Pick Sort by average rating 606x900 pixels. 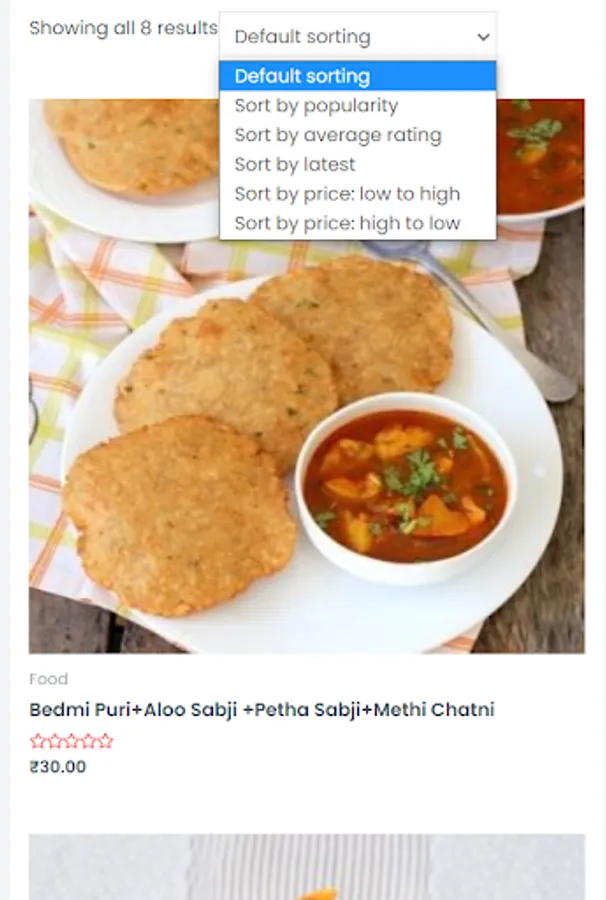[x=357, y=135]
